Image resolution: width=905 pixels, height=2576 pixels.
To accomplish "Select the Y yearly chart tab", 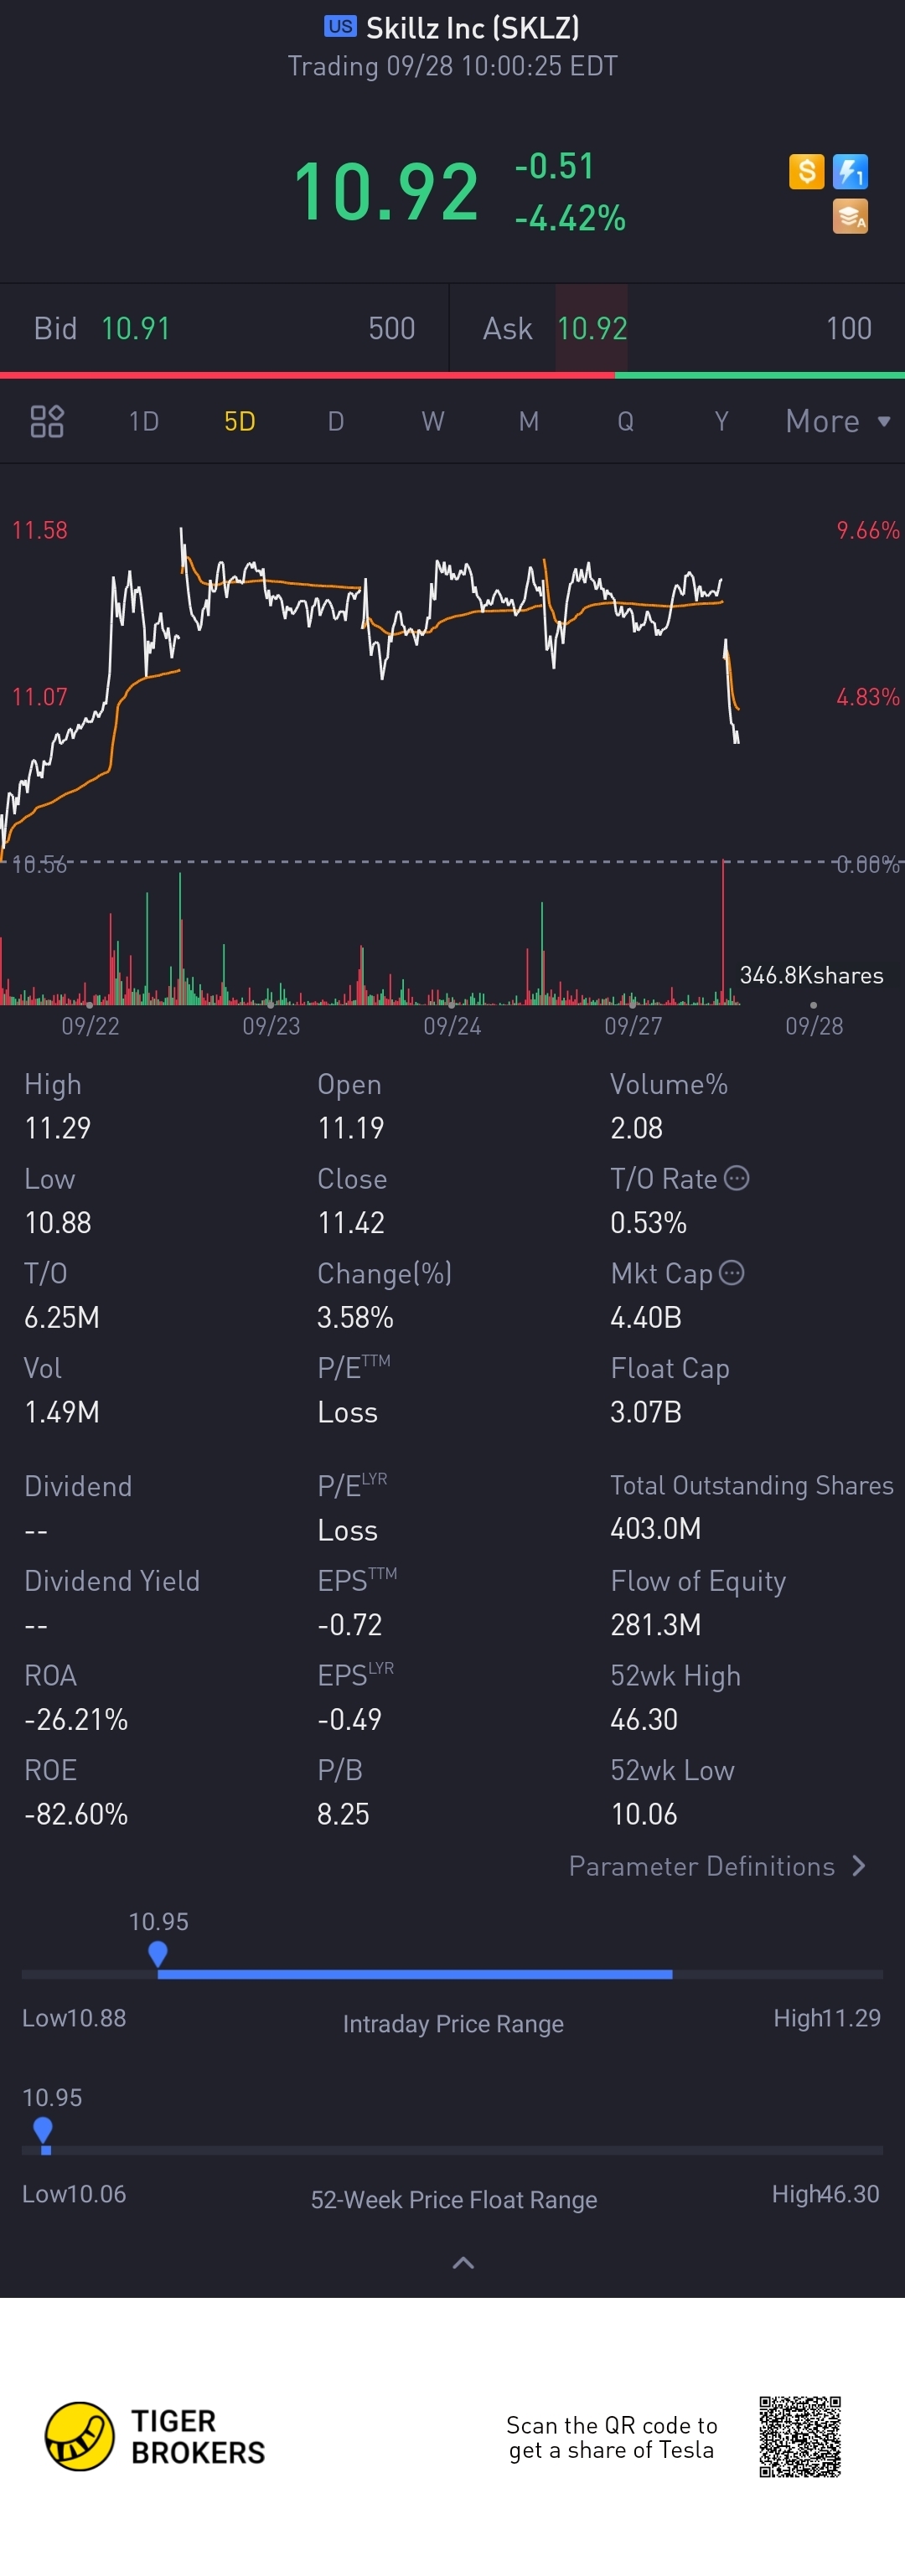I will [x=721, y=421].
